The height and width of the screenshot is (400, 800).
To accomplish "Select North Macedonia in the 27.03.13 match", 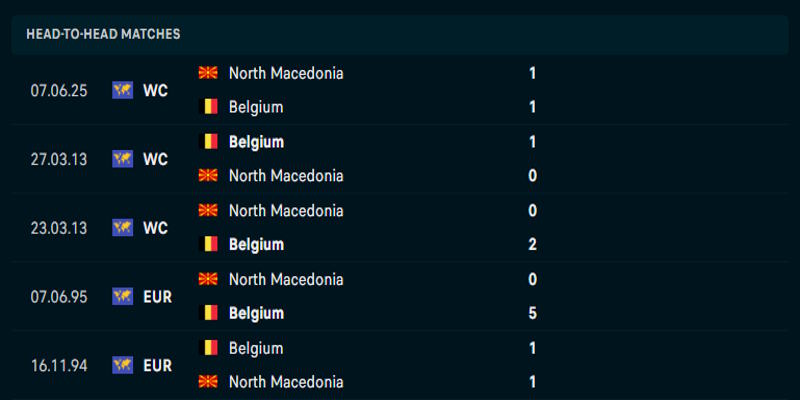I will [286, 176].
